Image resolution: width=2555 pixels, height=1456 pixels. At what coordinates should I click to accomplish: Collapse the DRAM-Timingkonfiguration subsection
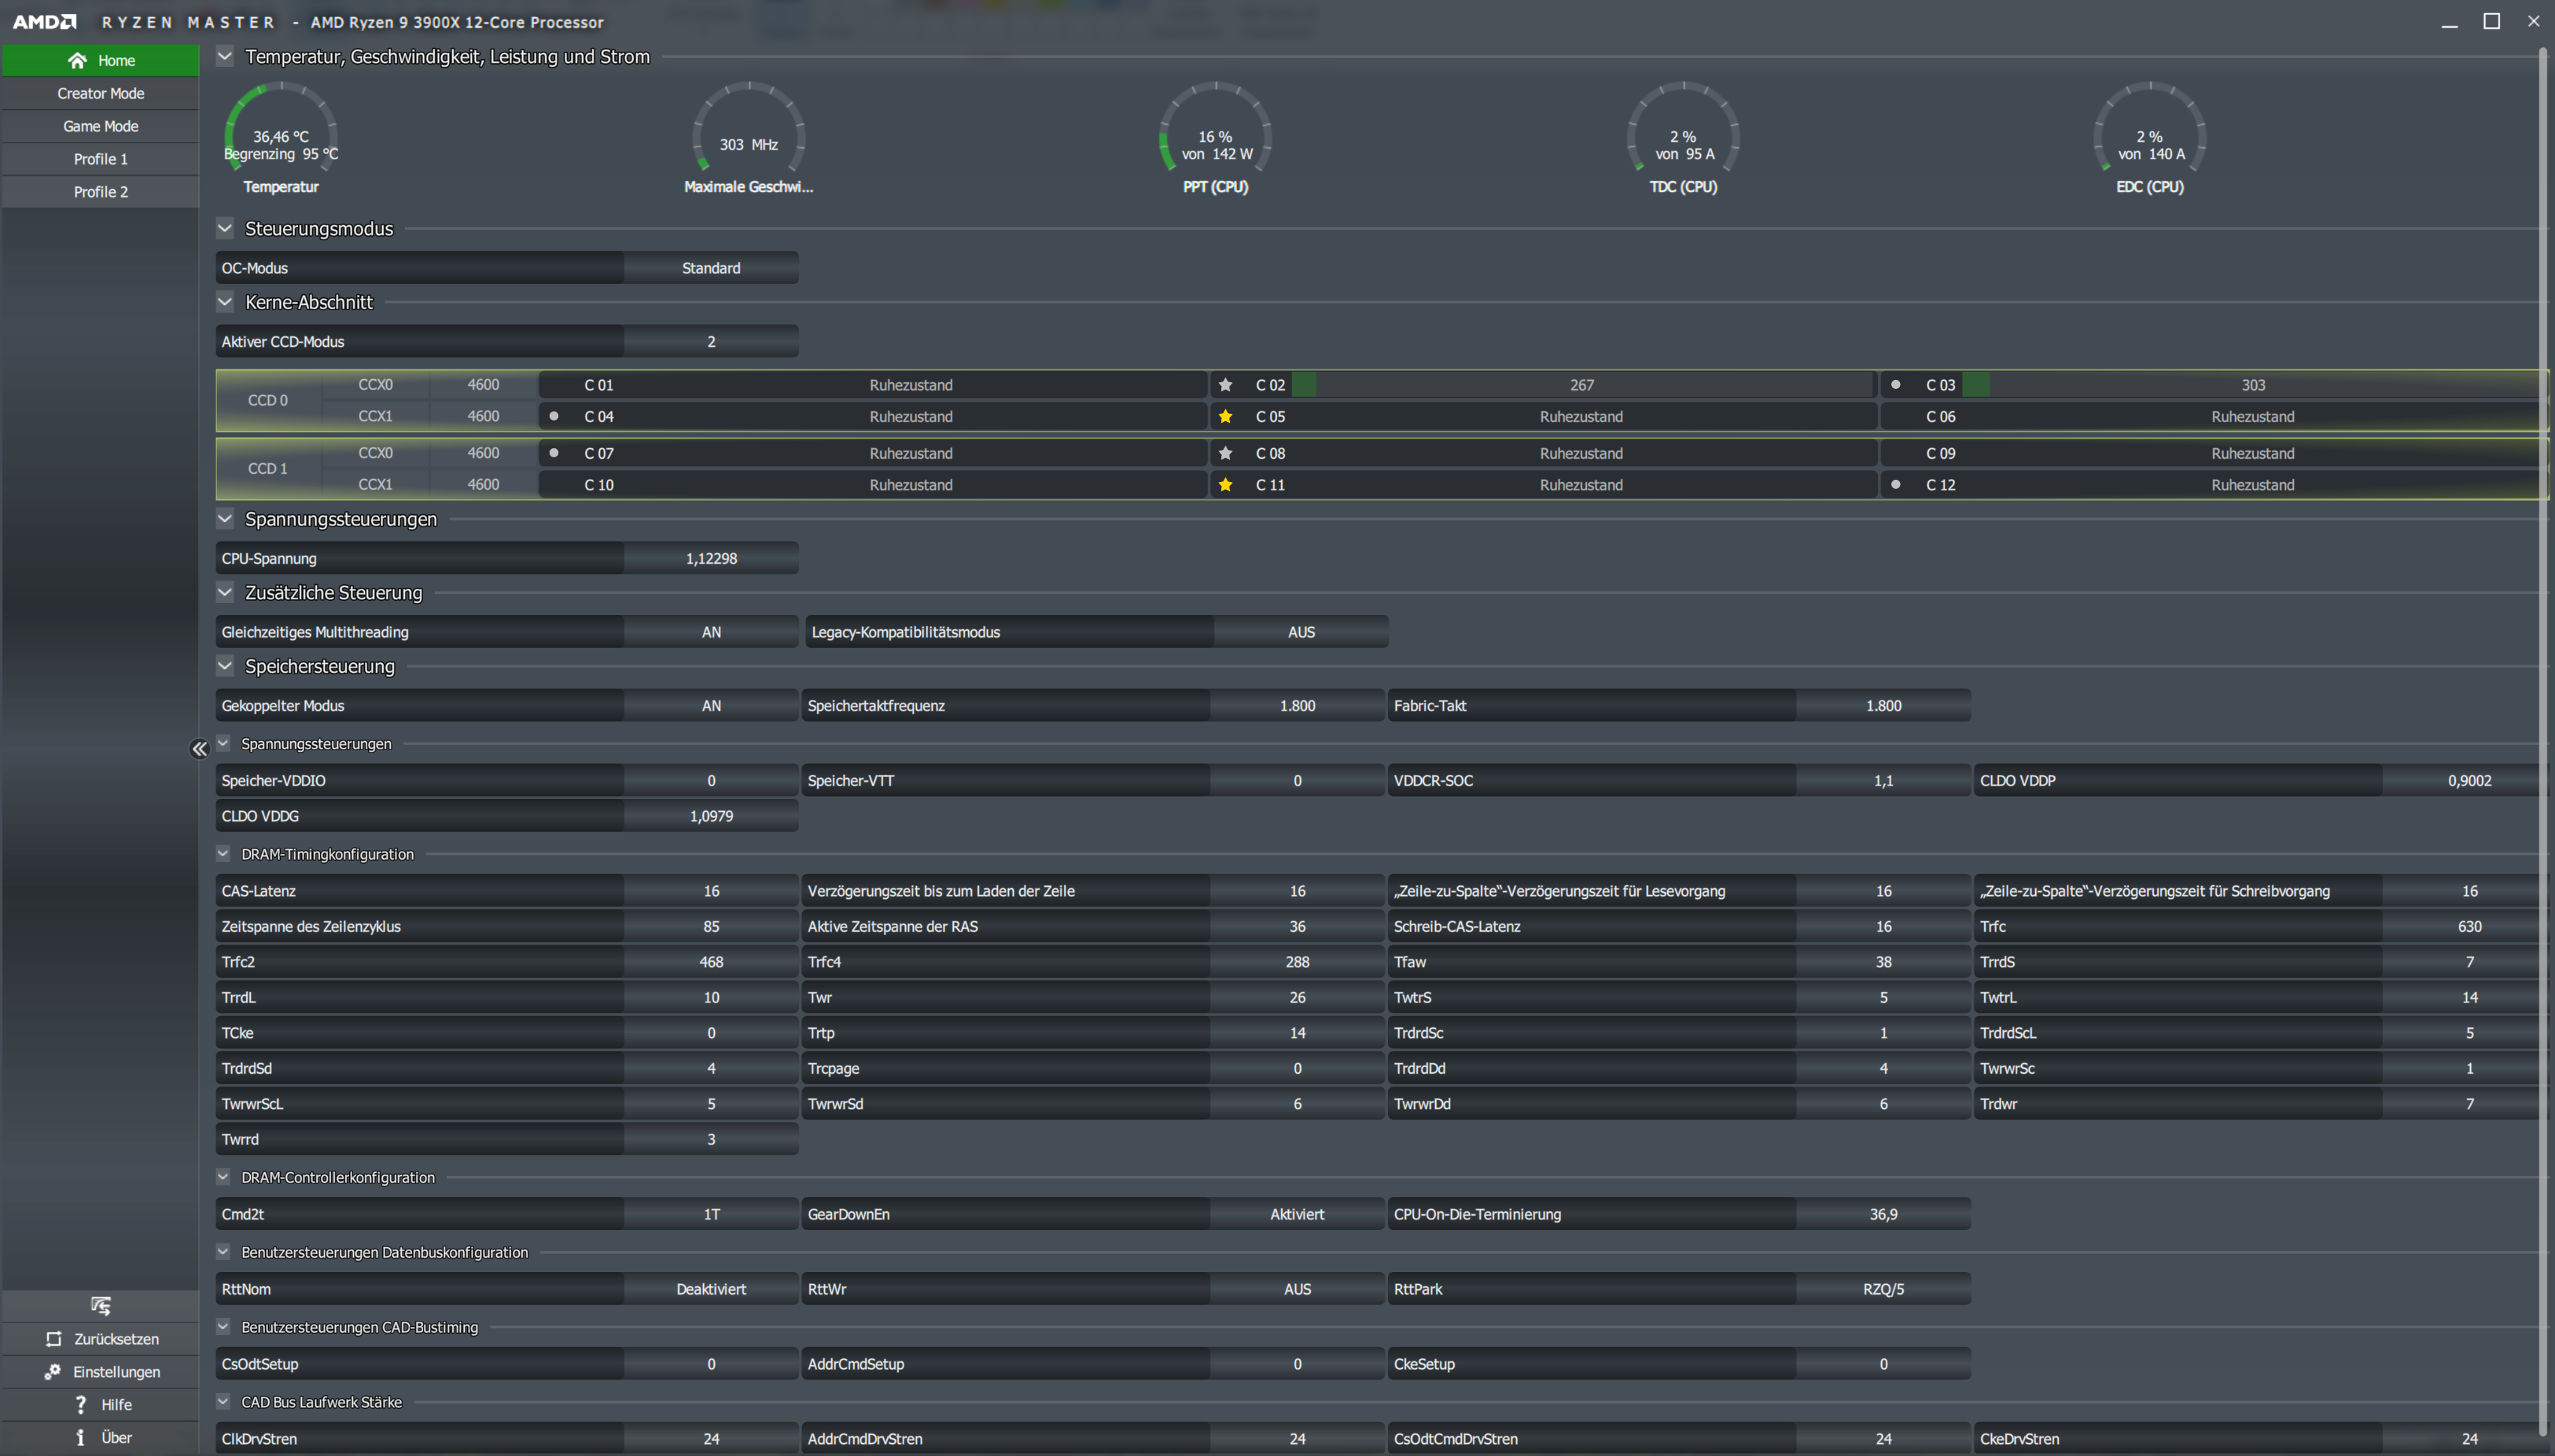click(223, 854)
